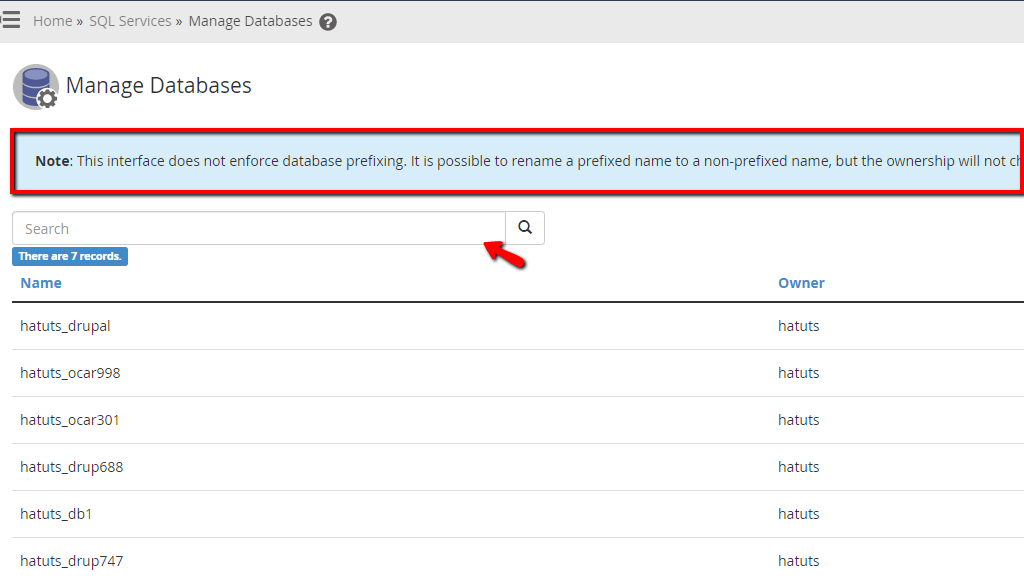Click owner hatuts in hatuts_drup688 row
Image resolution: width=1024 pixels, height=576 pixels.
(799, 467)
